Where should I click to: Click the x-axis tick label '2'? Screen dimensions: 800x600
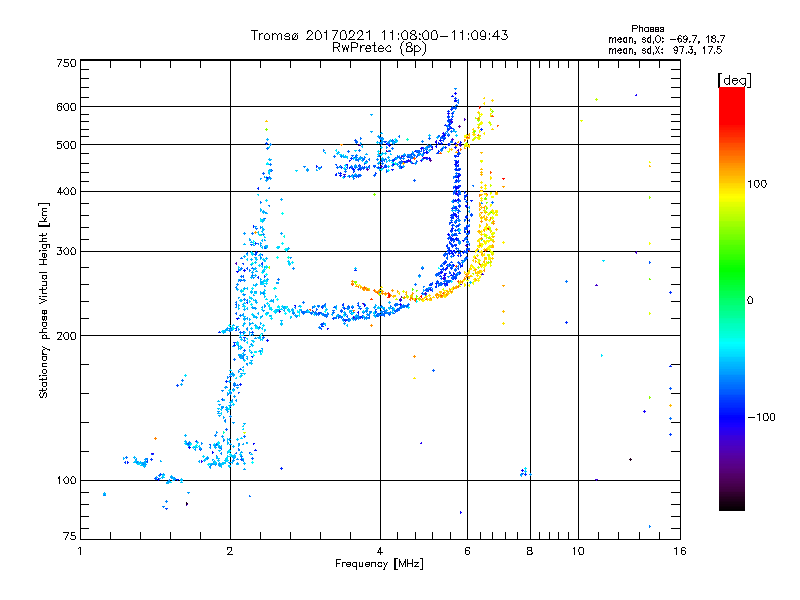pos(230,551)
